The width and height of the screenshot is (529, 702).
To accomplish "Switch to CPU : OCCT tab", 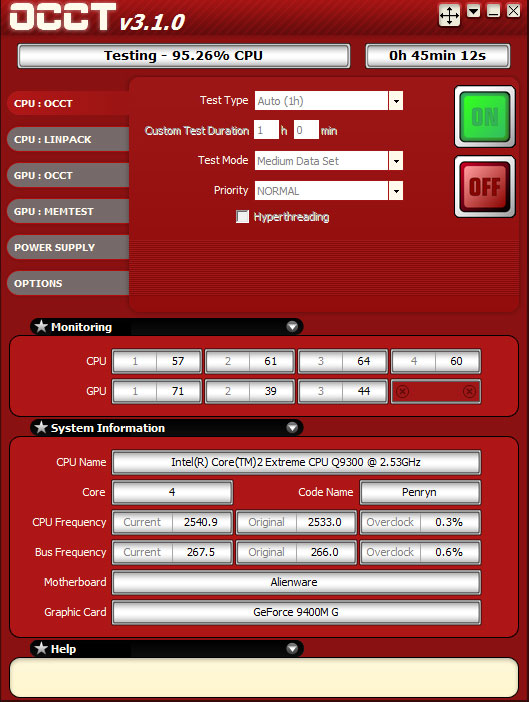I will tap(68, 103).
